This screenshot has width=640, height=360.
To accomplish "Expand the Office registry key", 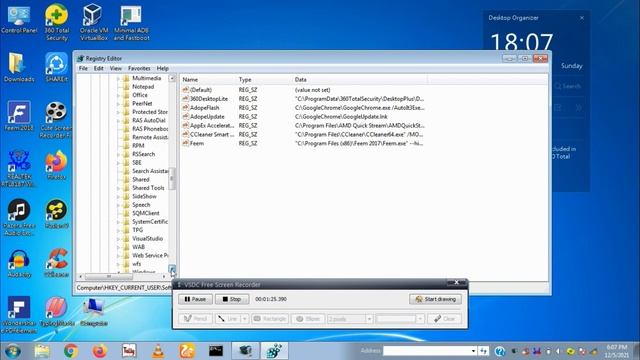I will 119,95.
